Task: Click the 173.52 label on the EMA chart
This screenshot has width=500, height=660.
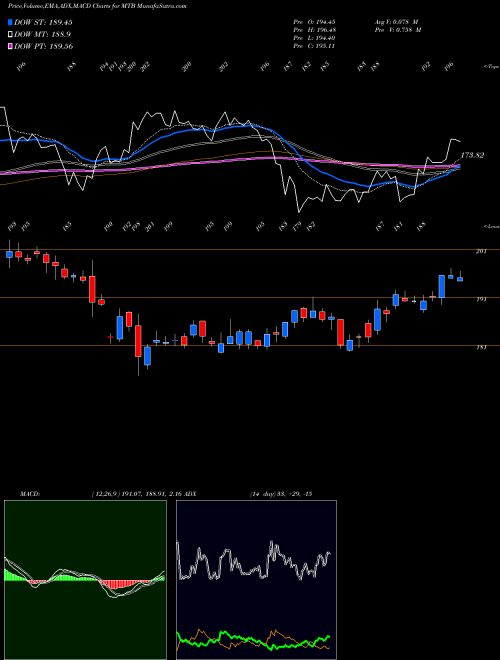Action: point(472,155)
